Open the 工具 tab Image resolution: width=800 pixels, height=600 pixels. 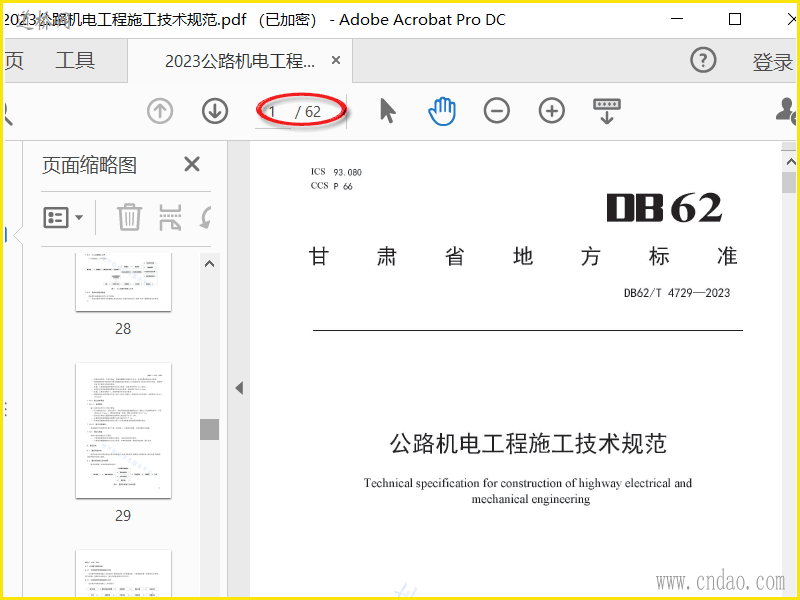coord(75,60)
